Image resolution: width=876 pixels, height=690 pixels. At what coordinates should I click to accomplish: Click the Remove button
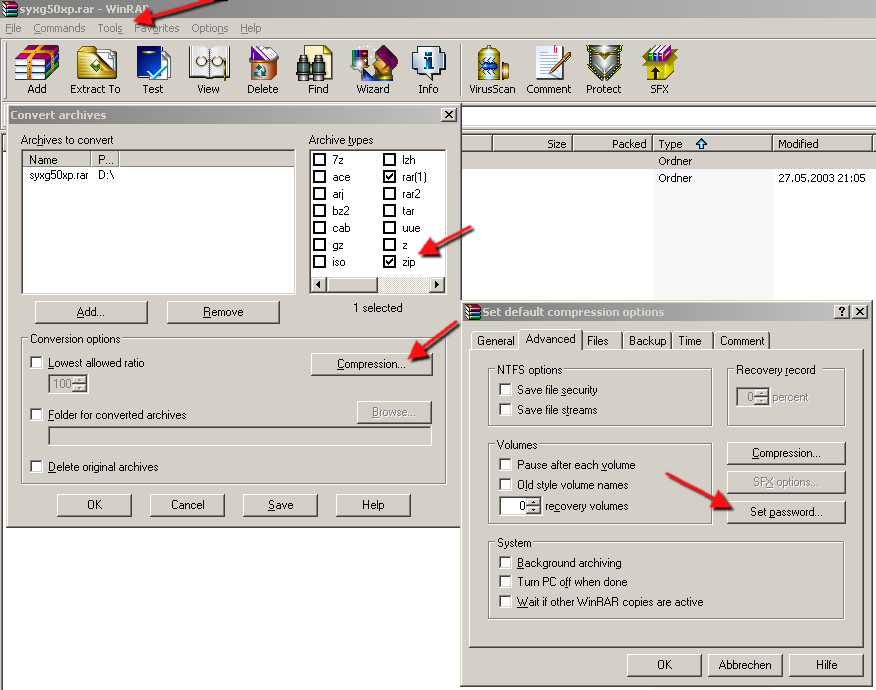coord(223,312)
